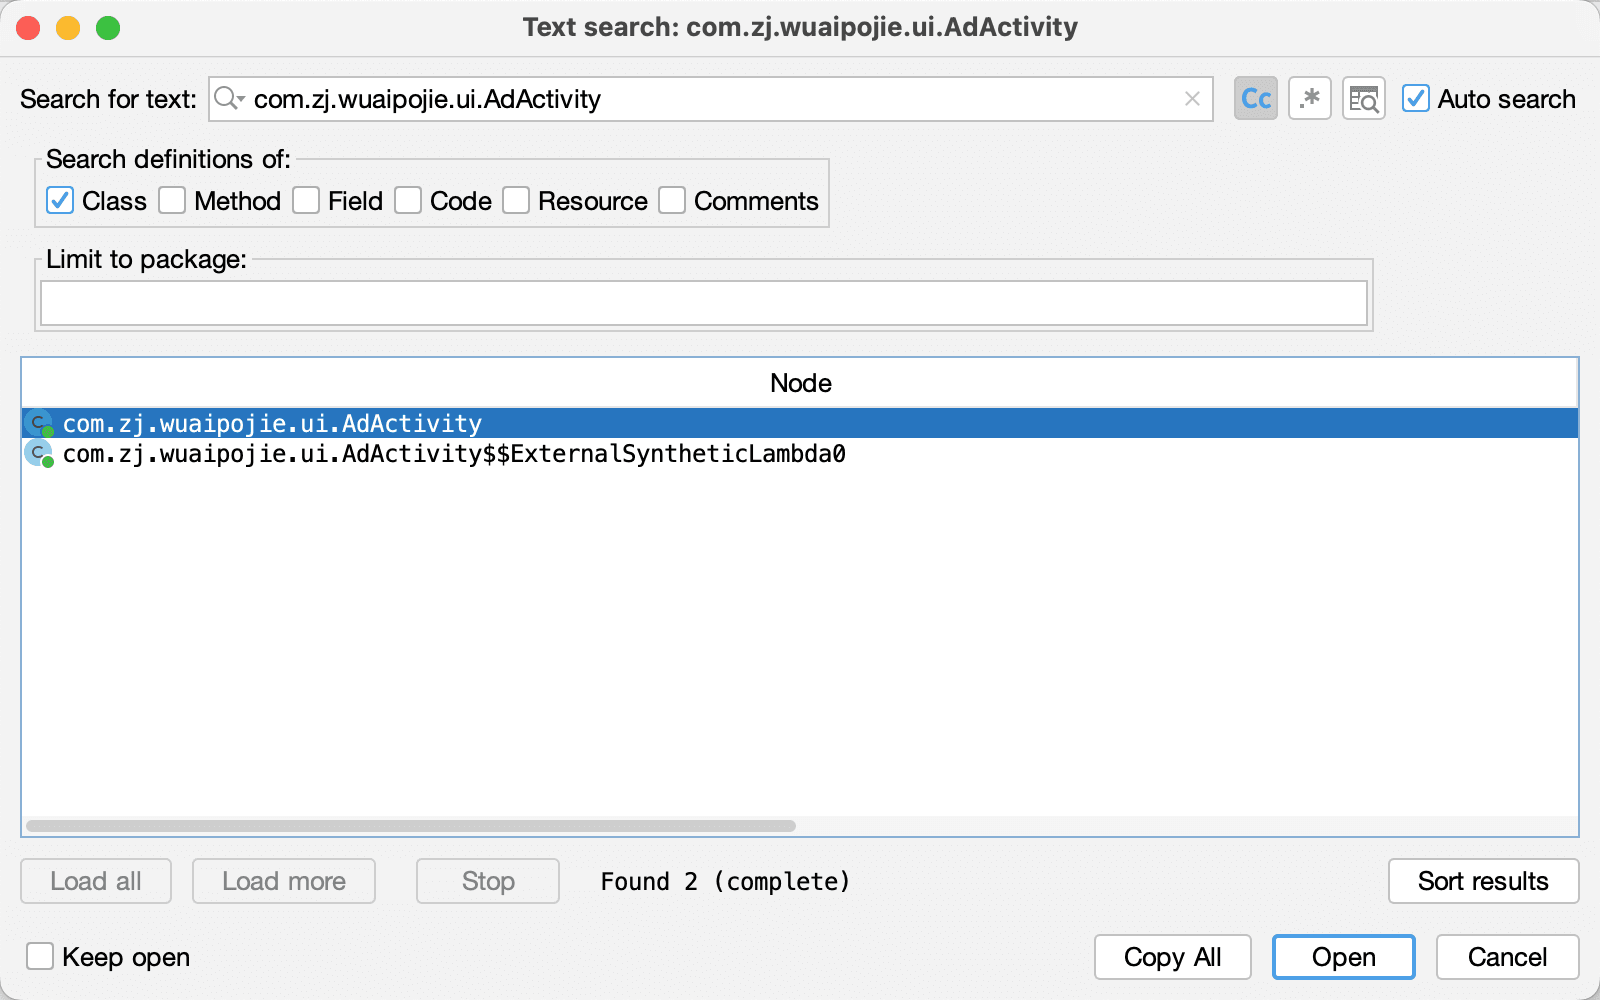Close the dialog with the red window button
This screenshot has width=1600, height=1000.
point(28,28)
